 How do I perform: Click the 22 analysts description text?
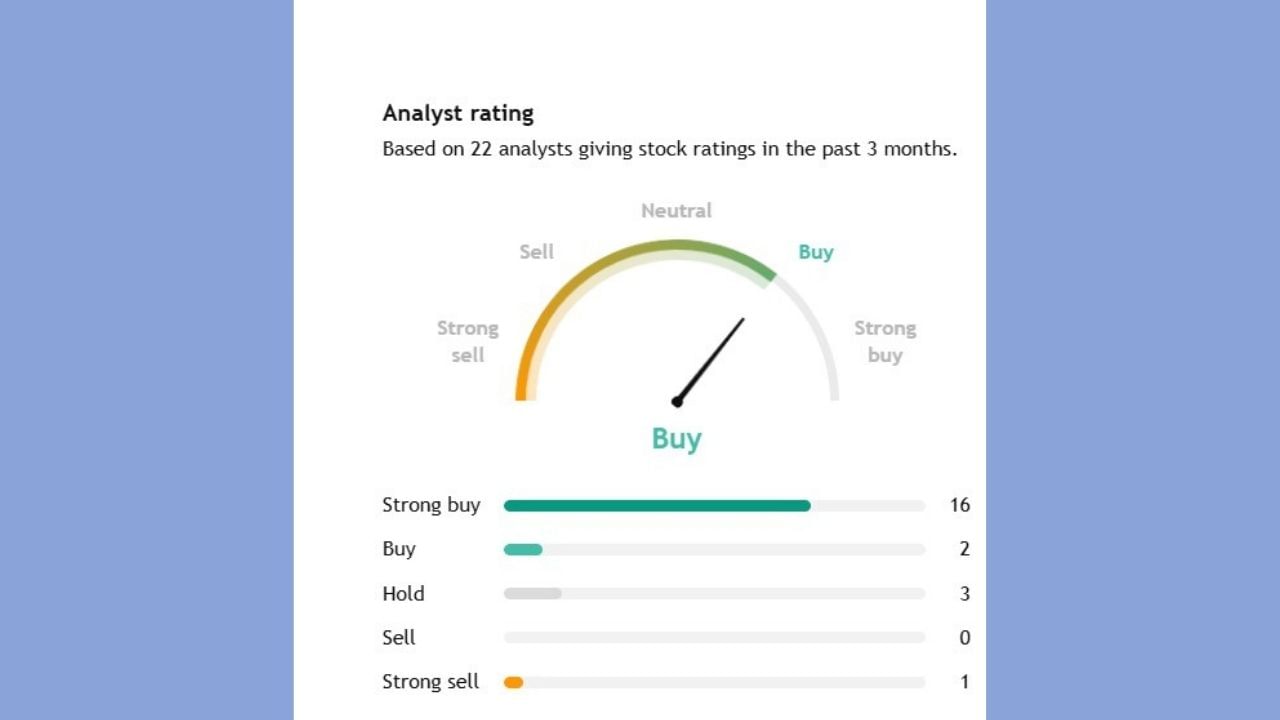(669, 149)
